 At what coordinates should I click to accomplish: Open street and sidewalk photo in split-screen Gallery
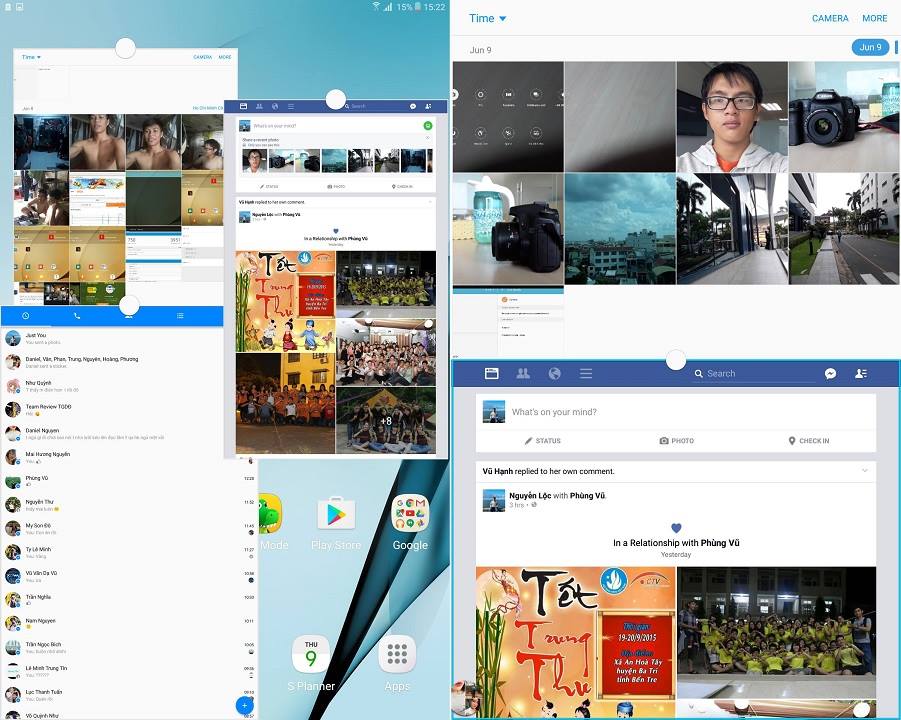(x=845, y=229)
